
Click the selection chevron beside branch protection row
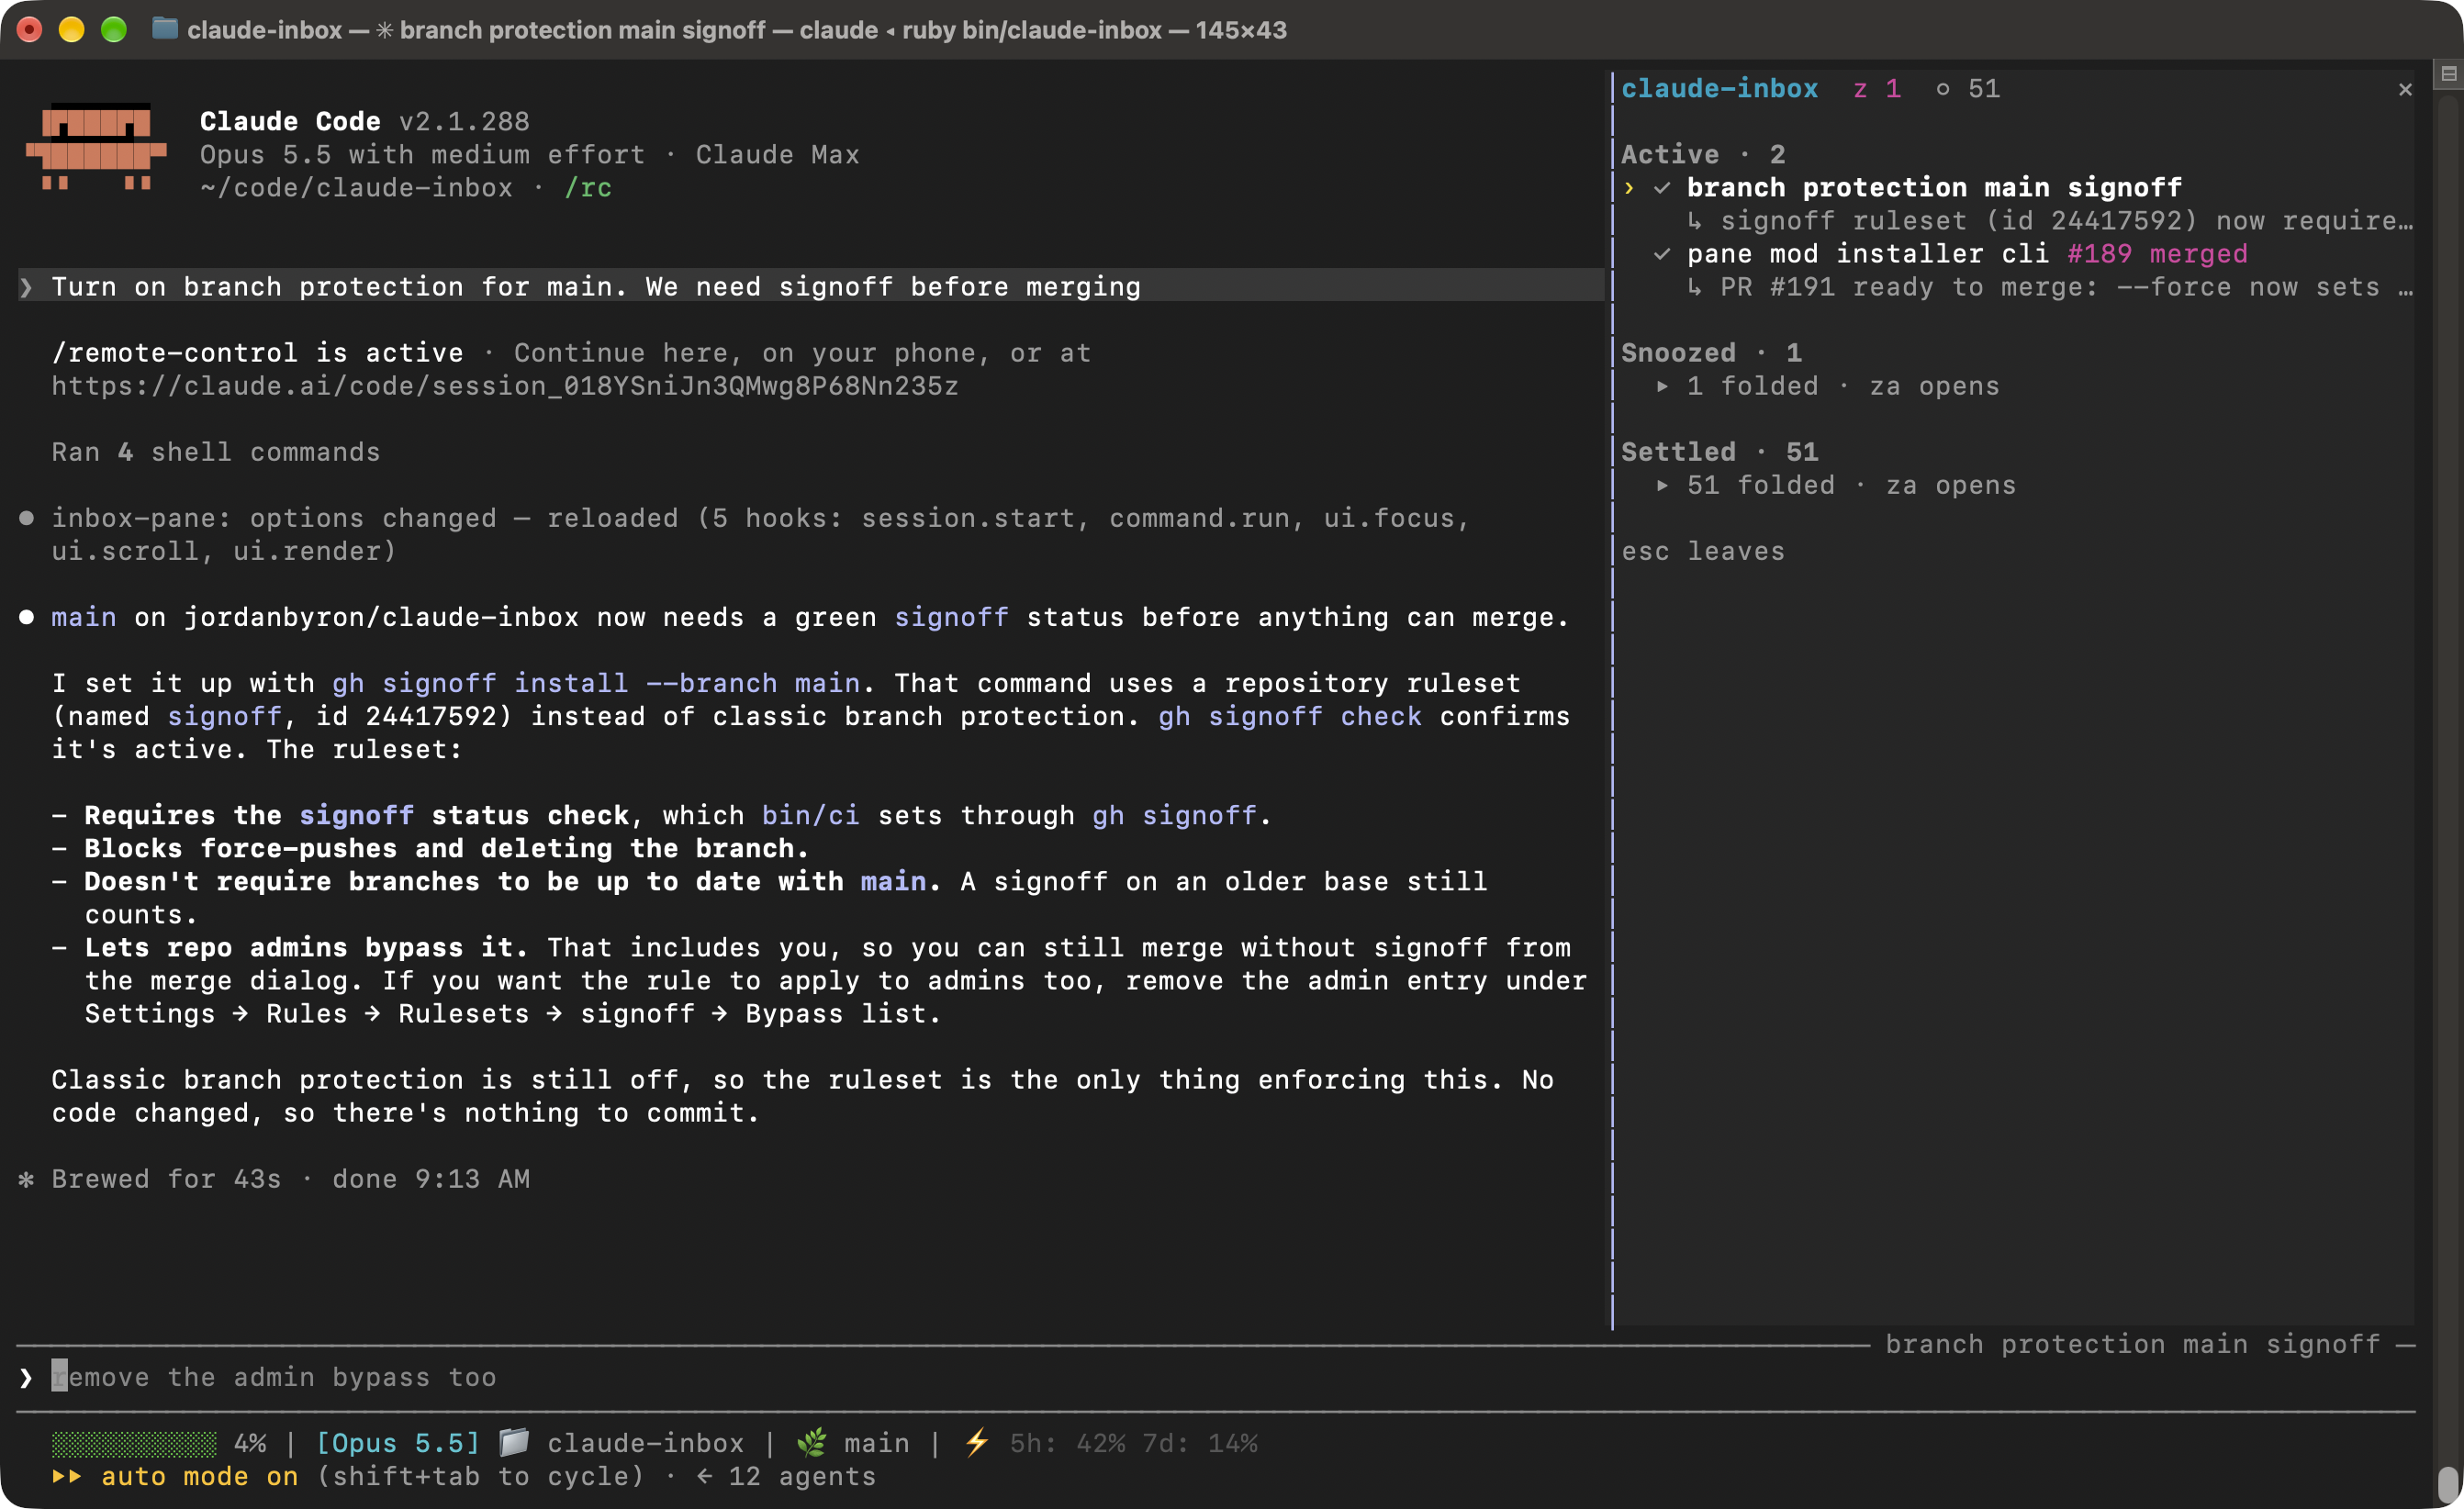1629,187
